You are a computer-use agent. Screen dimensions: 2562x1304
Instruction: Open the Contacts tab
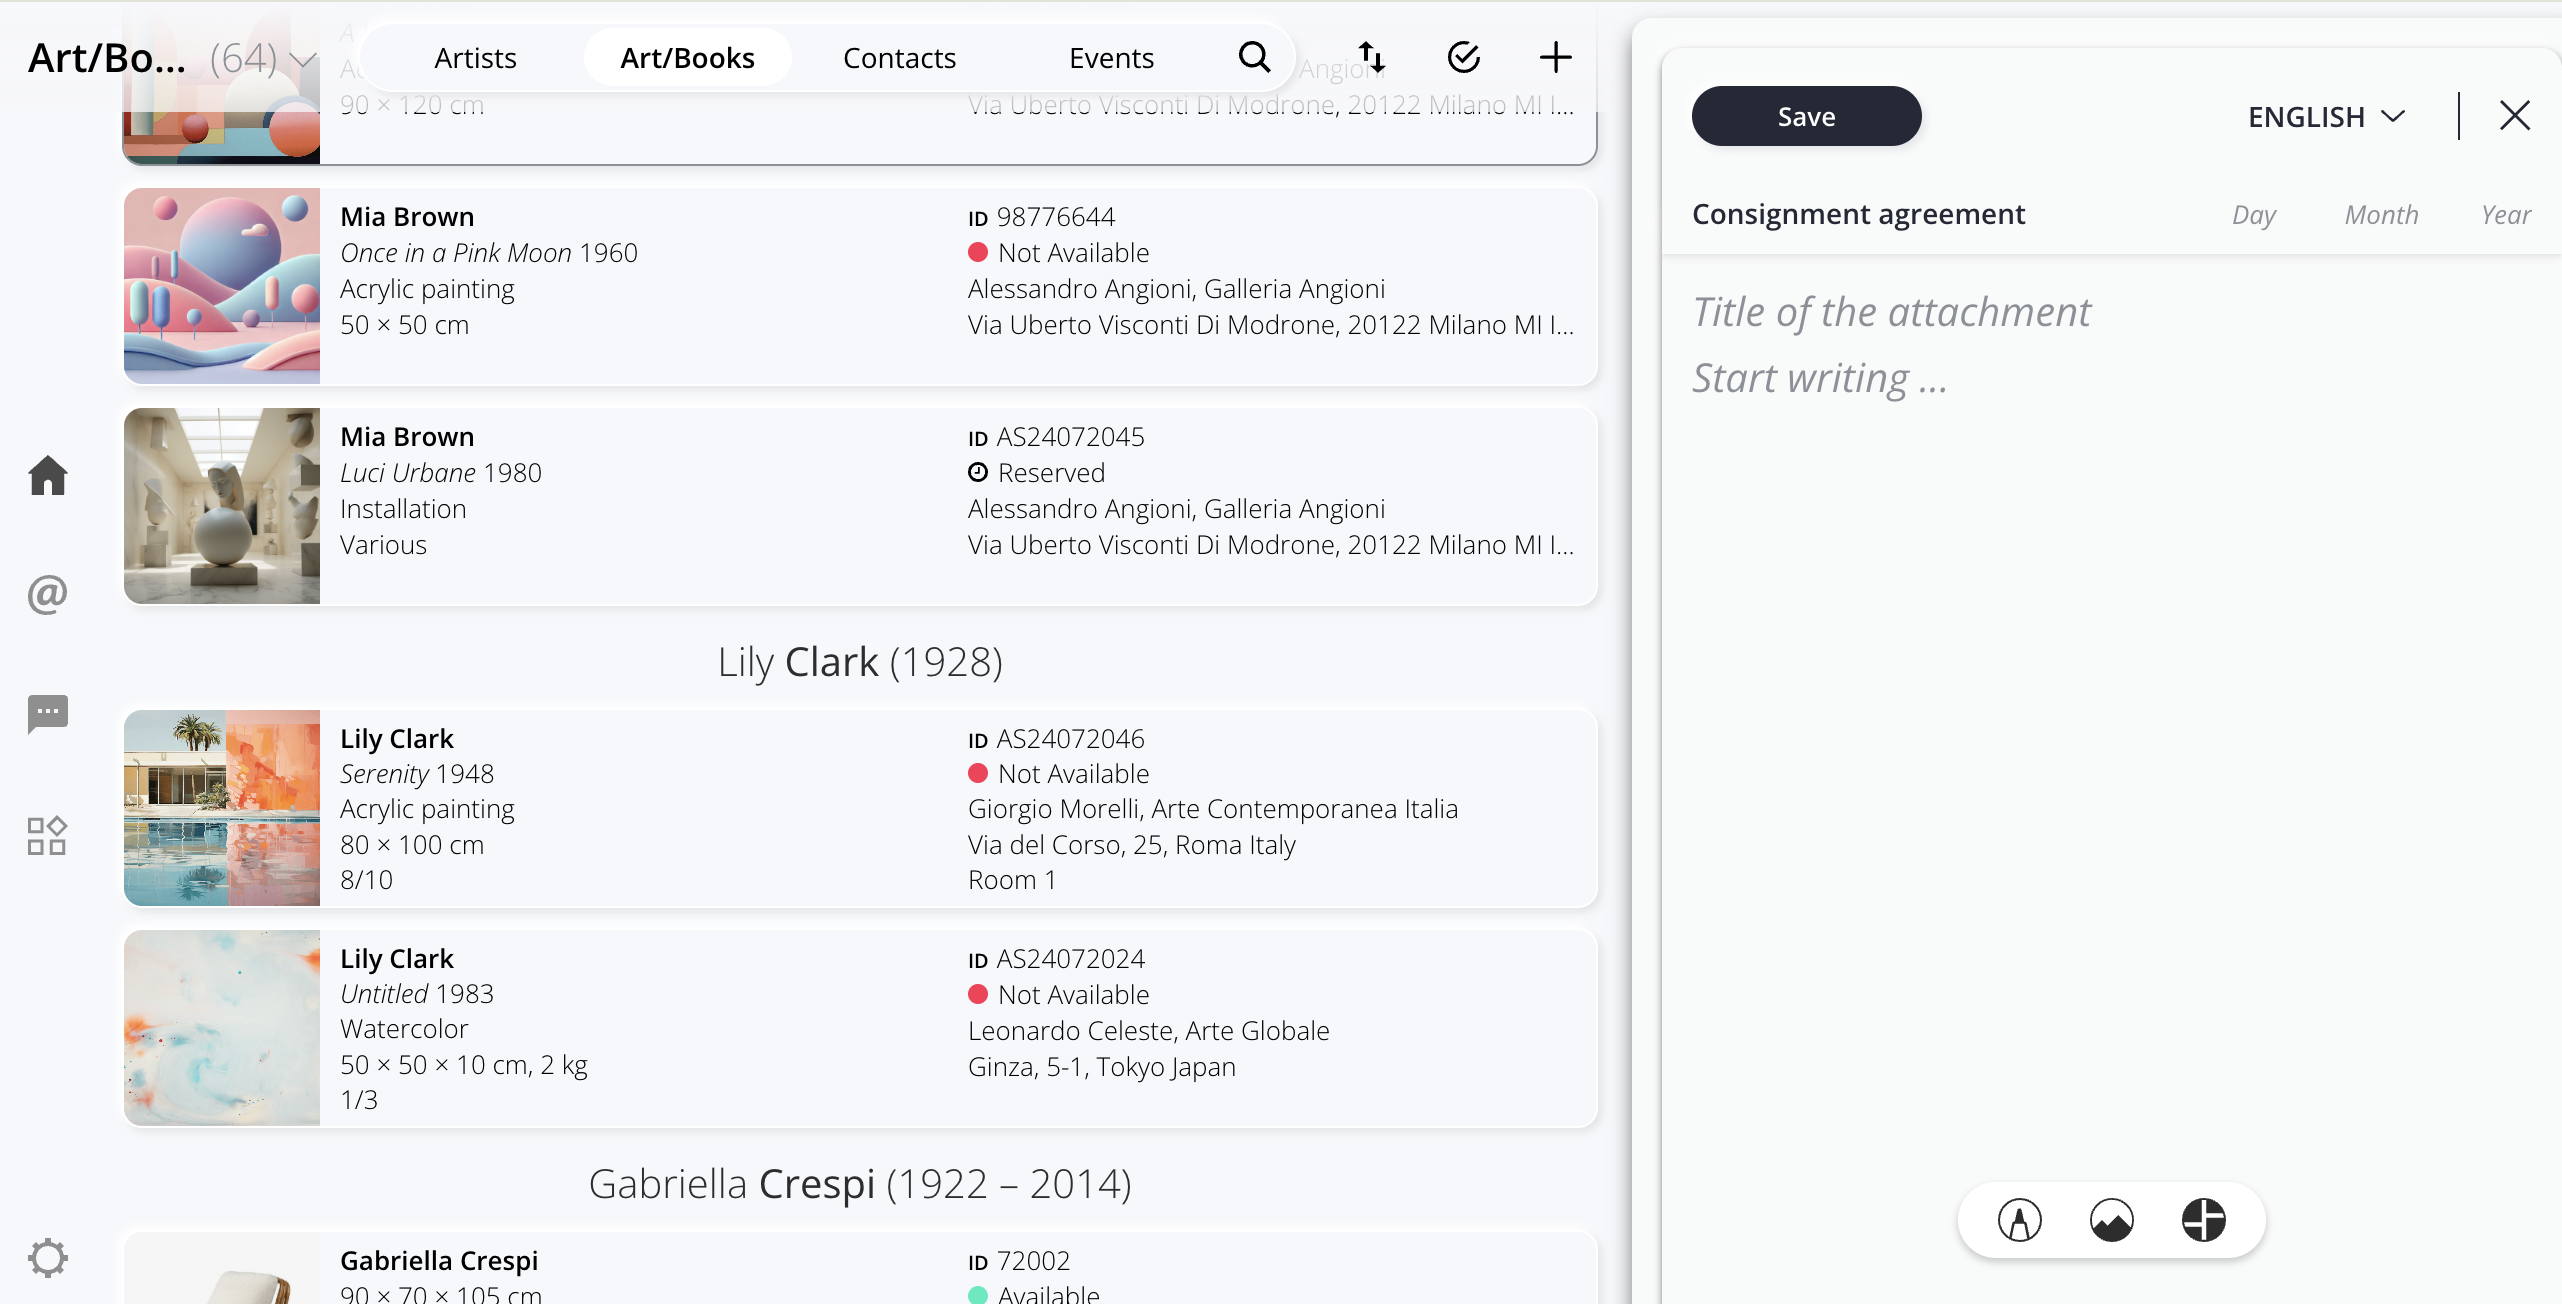click(899, 58)
